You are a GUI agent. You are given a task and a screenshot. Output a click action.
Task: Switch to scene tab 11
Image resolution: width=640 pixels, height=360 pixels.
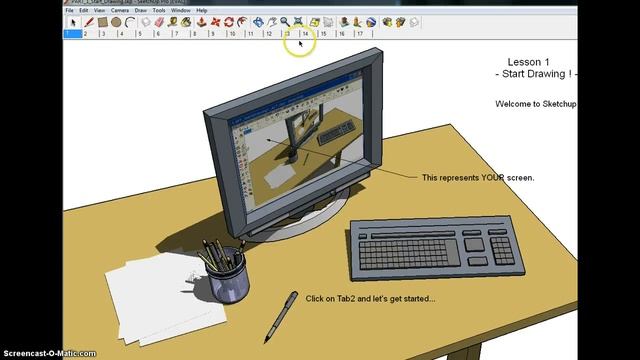[253, 34]
